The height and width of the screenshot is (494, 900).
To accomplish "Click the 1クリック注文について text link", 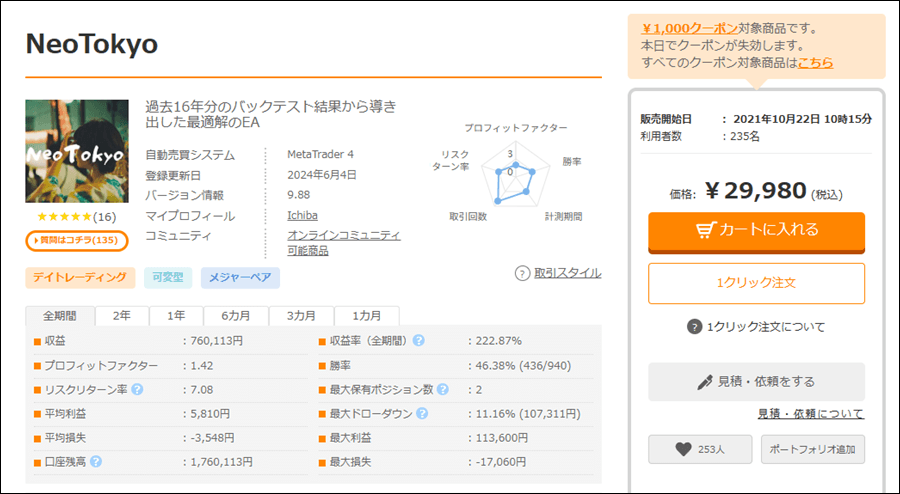I will tap(766, 327).
